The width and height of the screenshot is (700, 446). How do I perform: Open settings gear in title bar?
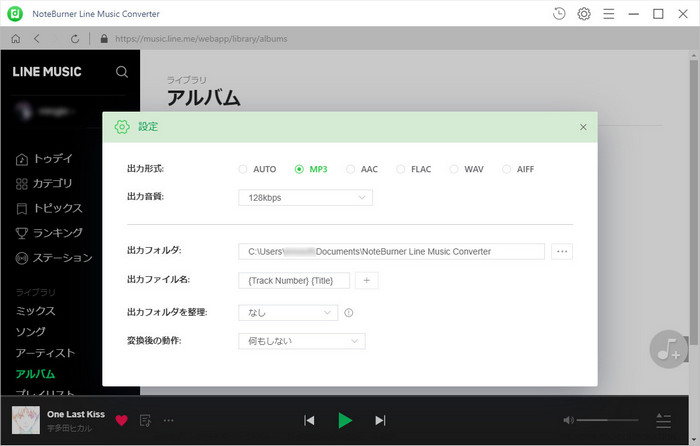[584, 14]
